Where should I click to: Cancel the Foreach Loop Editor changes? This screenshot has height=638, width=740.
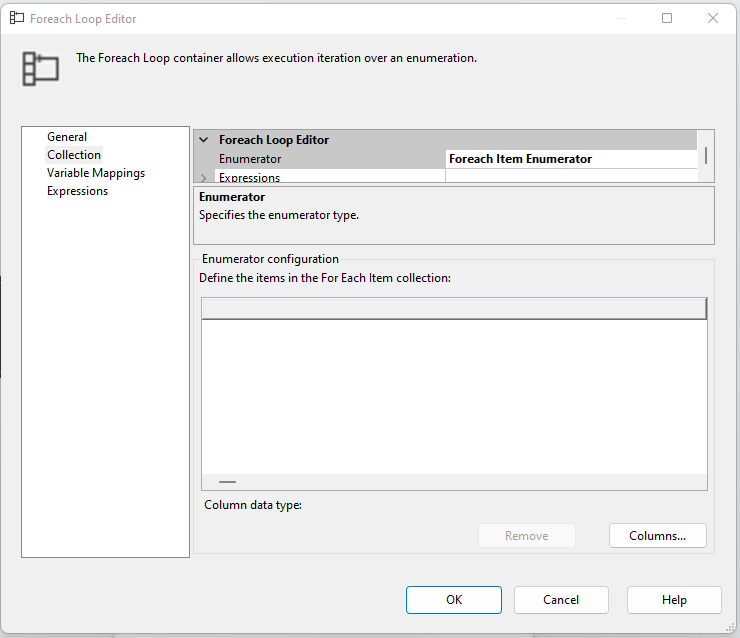(x=561, y=600)
